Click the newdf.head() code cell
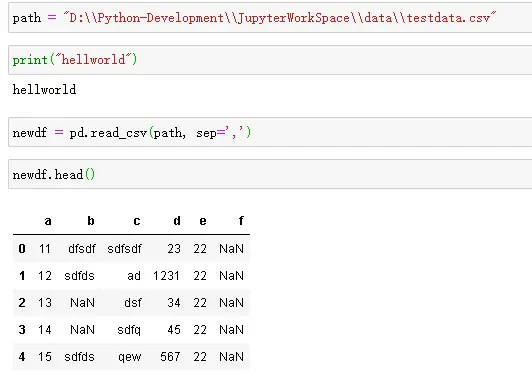Screen dimensions: 532x371 270,174
